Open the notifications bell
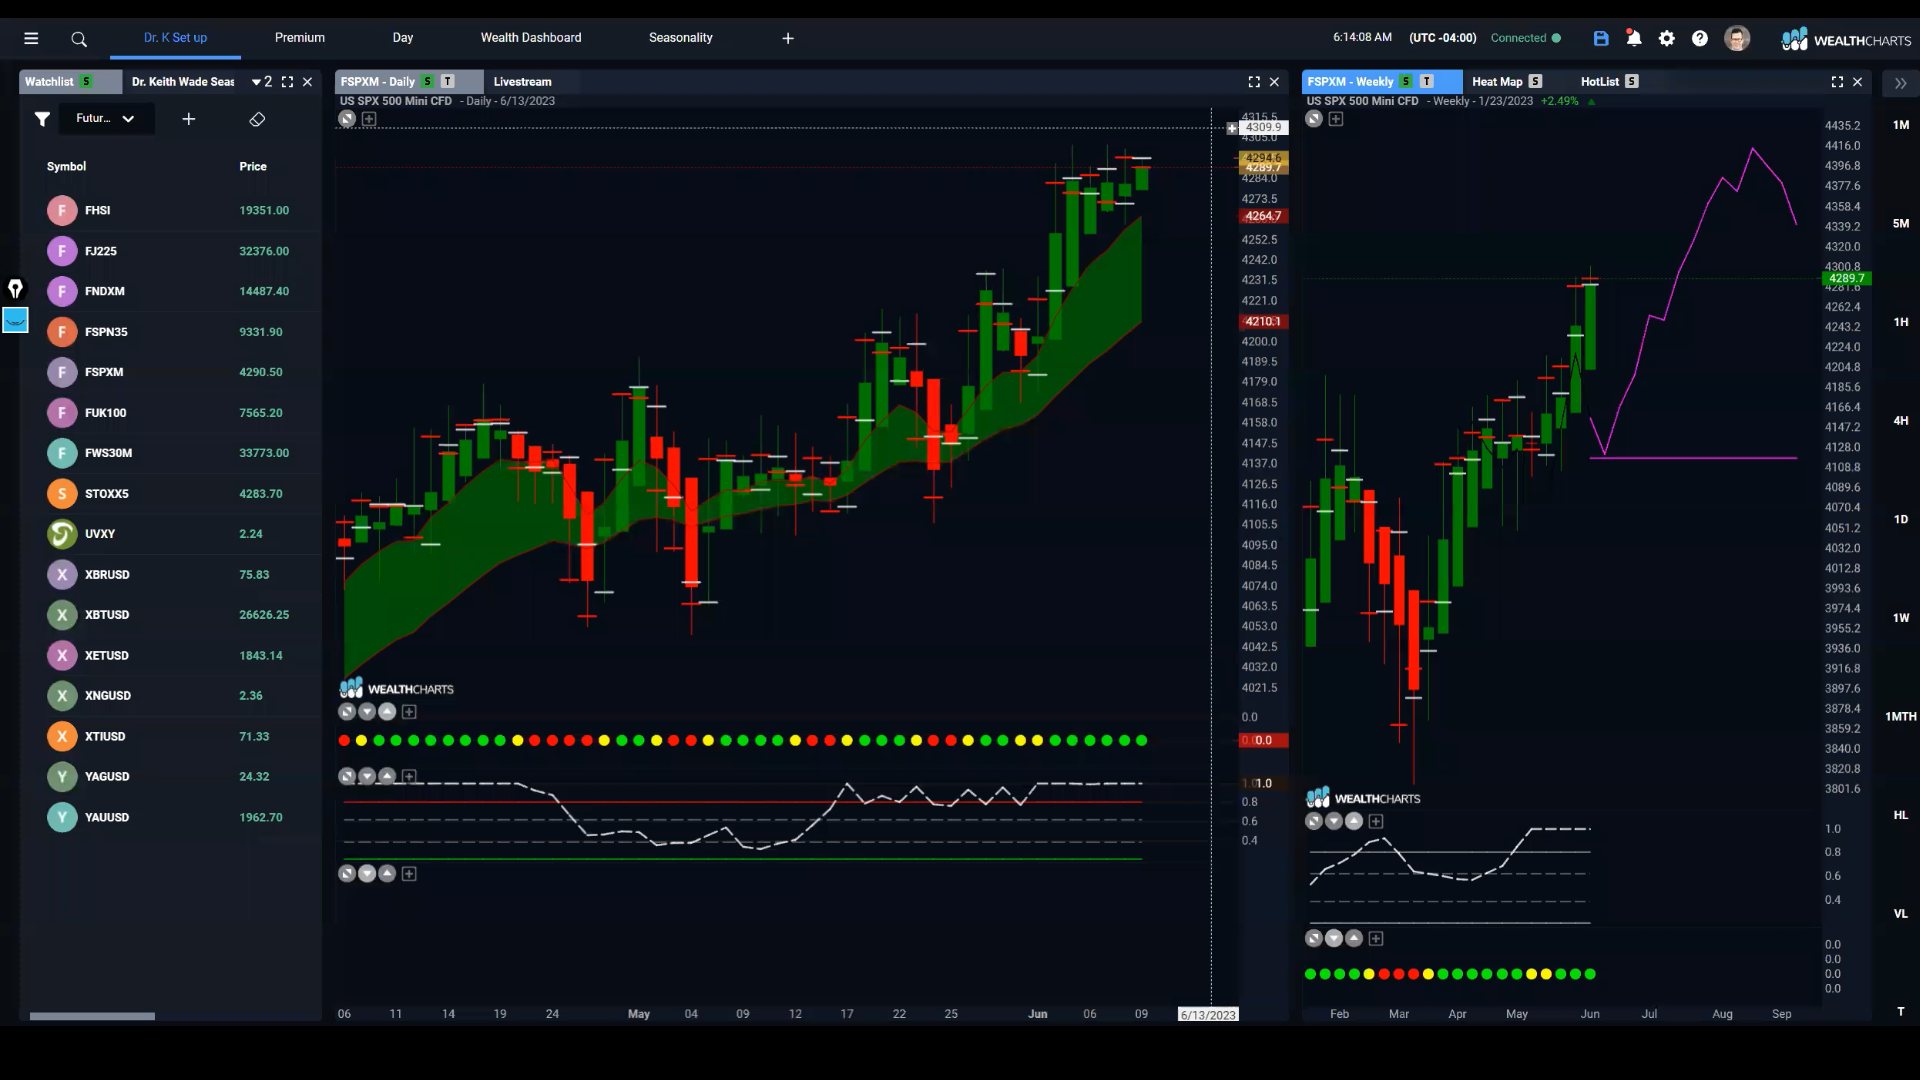 1634,38
